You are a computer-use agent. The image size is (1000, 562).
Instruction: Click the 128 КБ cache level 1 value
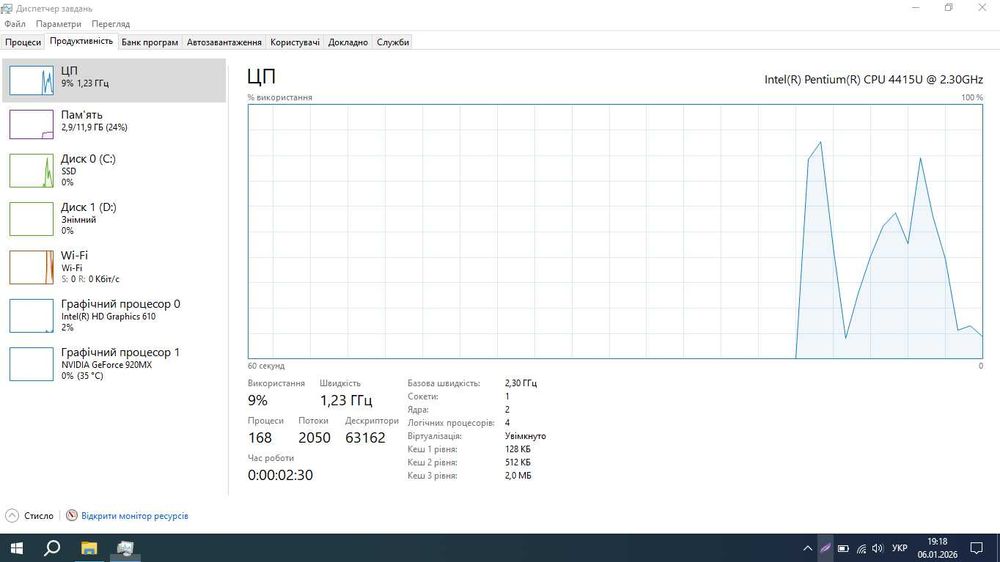[517, 449]
